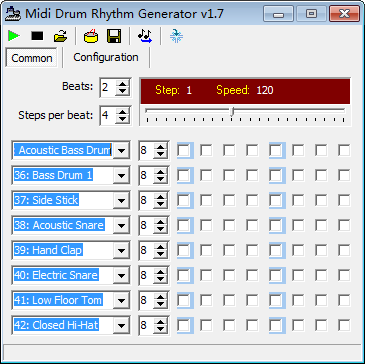Click the app icon in the title bar

coord(14,13)
